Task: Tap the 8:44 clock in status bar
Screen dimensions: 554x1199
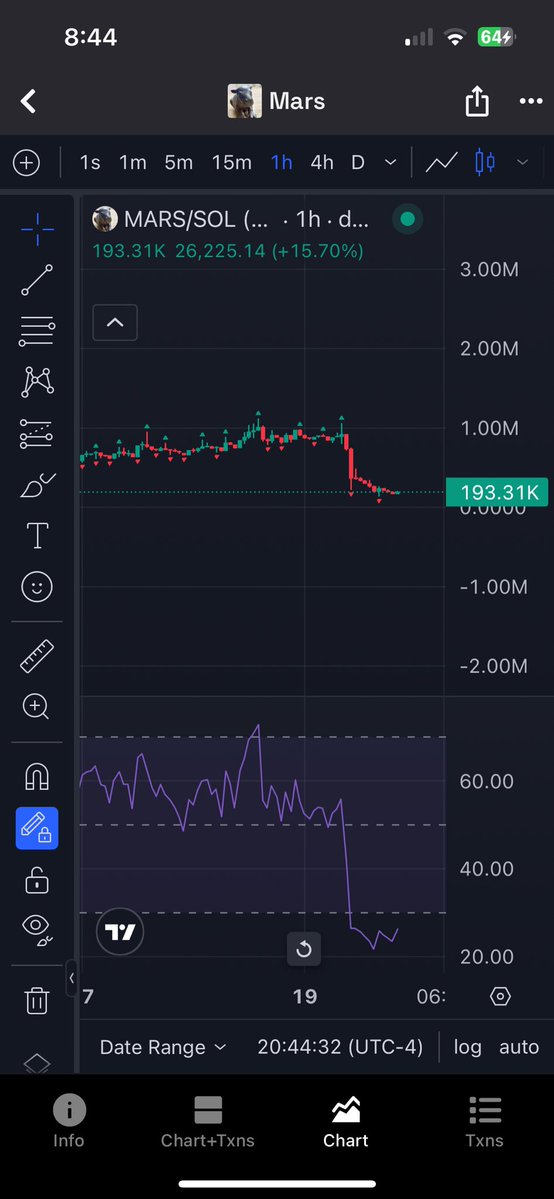Action: 90,37
